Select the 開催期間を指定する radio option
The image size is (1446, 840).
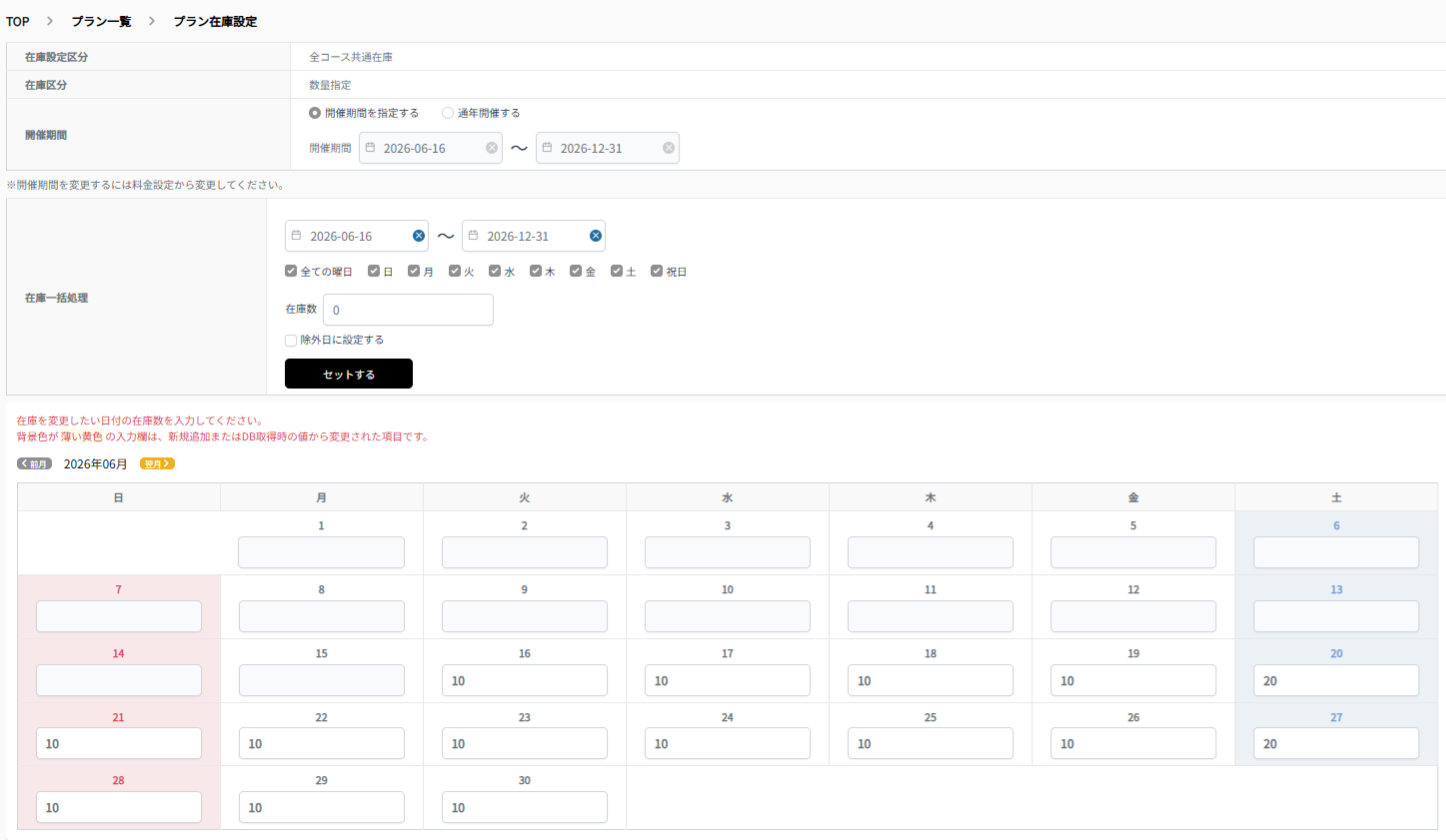[x=315, y=113]
